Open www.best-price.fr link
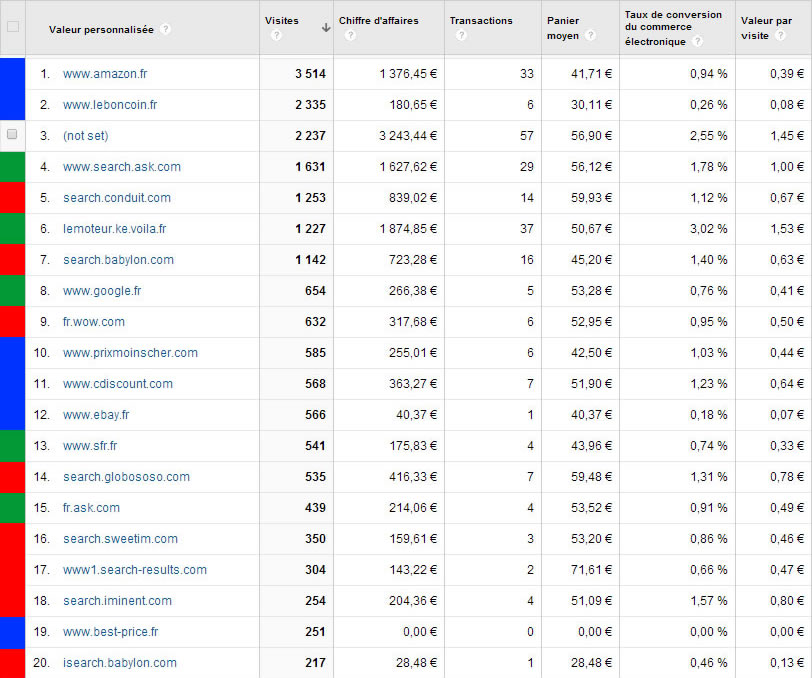The width and height of the screenshot is (812, 678). [110, 632]
